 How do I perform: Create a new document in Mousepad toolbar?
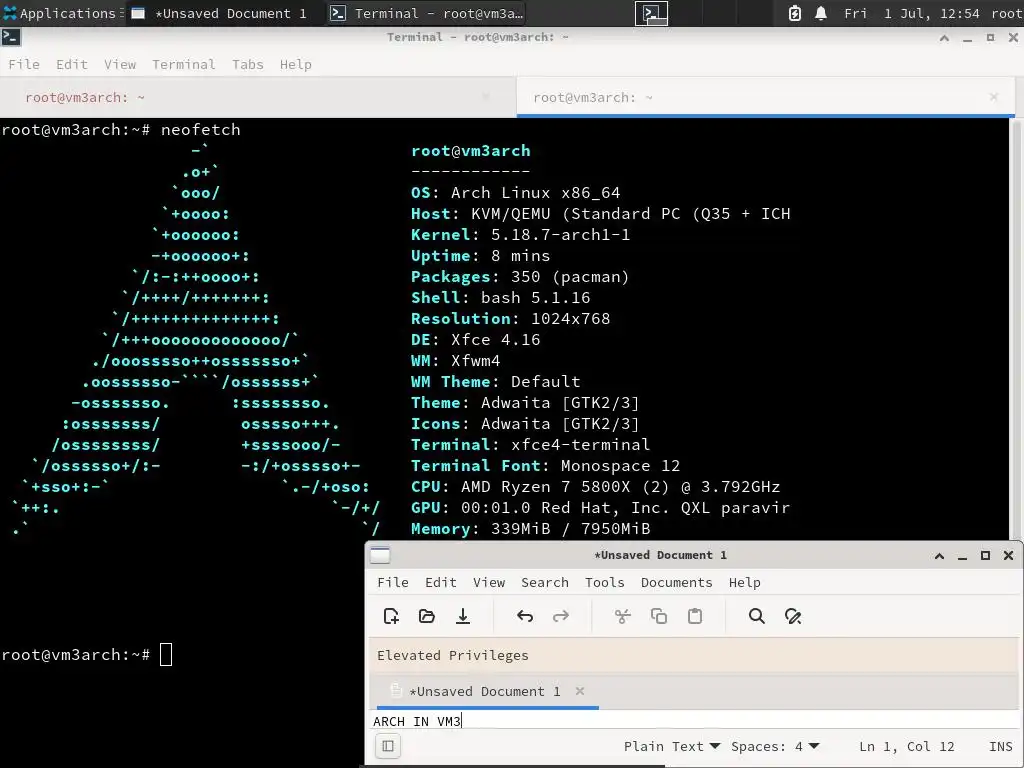391,616
